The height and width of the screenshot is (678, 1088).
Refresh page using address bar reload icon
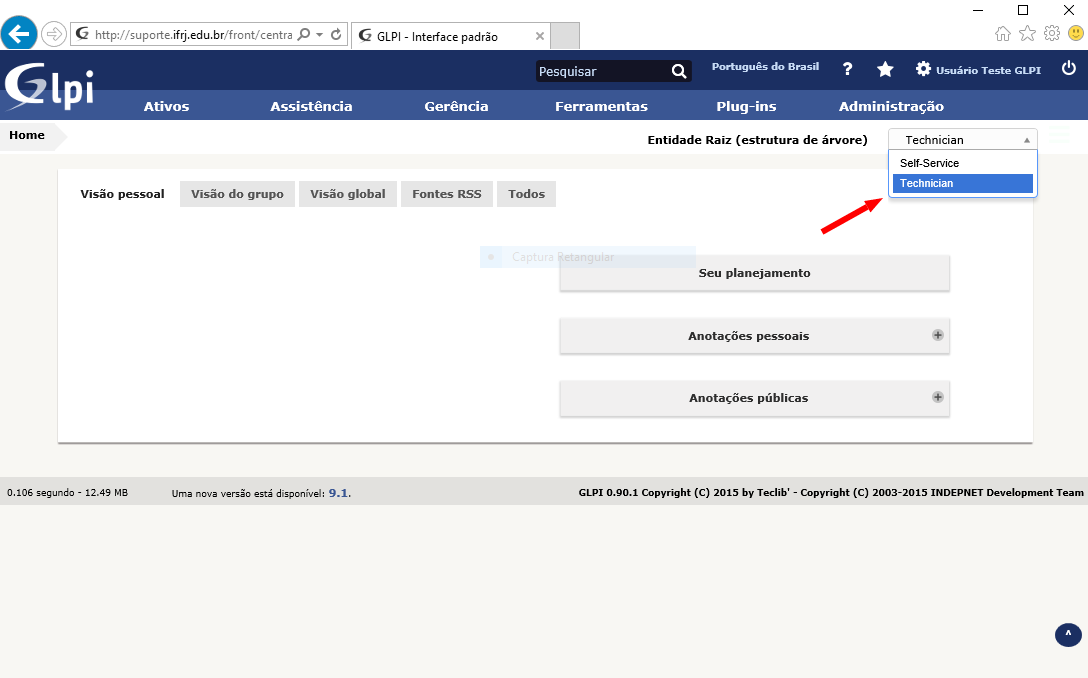(336, 35)
